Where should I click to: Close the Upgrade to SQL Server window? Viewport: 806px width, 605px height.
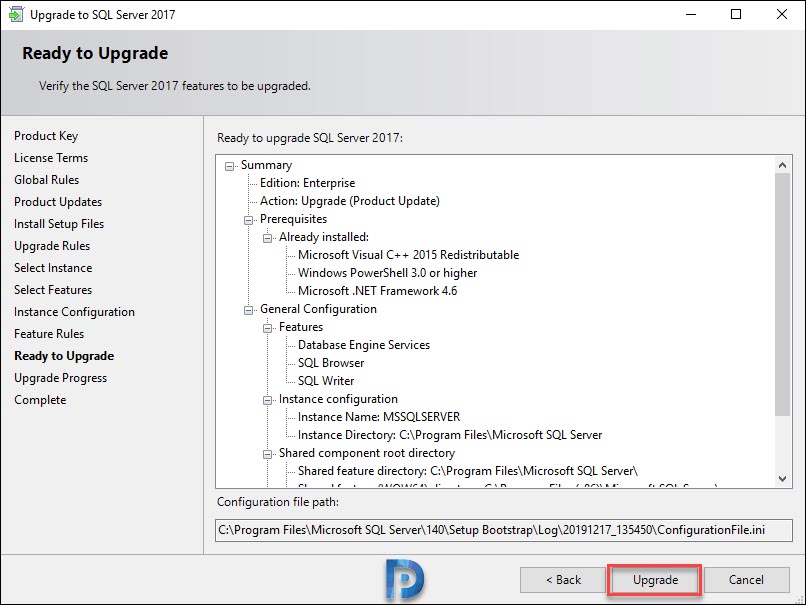[x=781, y=14]
